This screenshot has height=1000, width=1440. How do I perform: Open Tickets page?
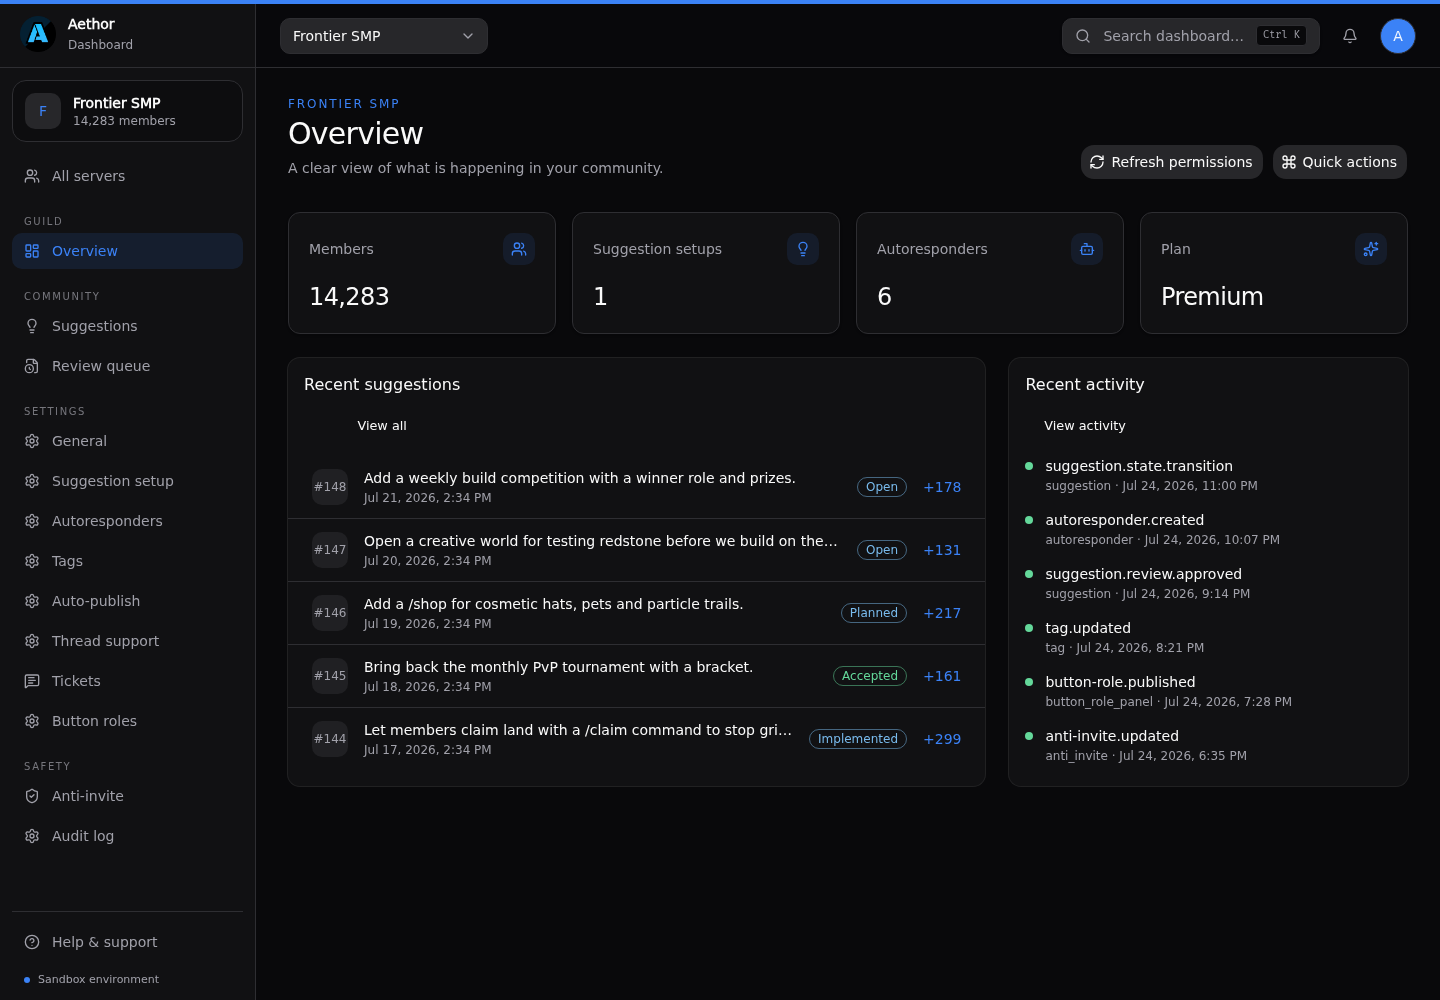point(127,681)
